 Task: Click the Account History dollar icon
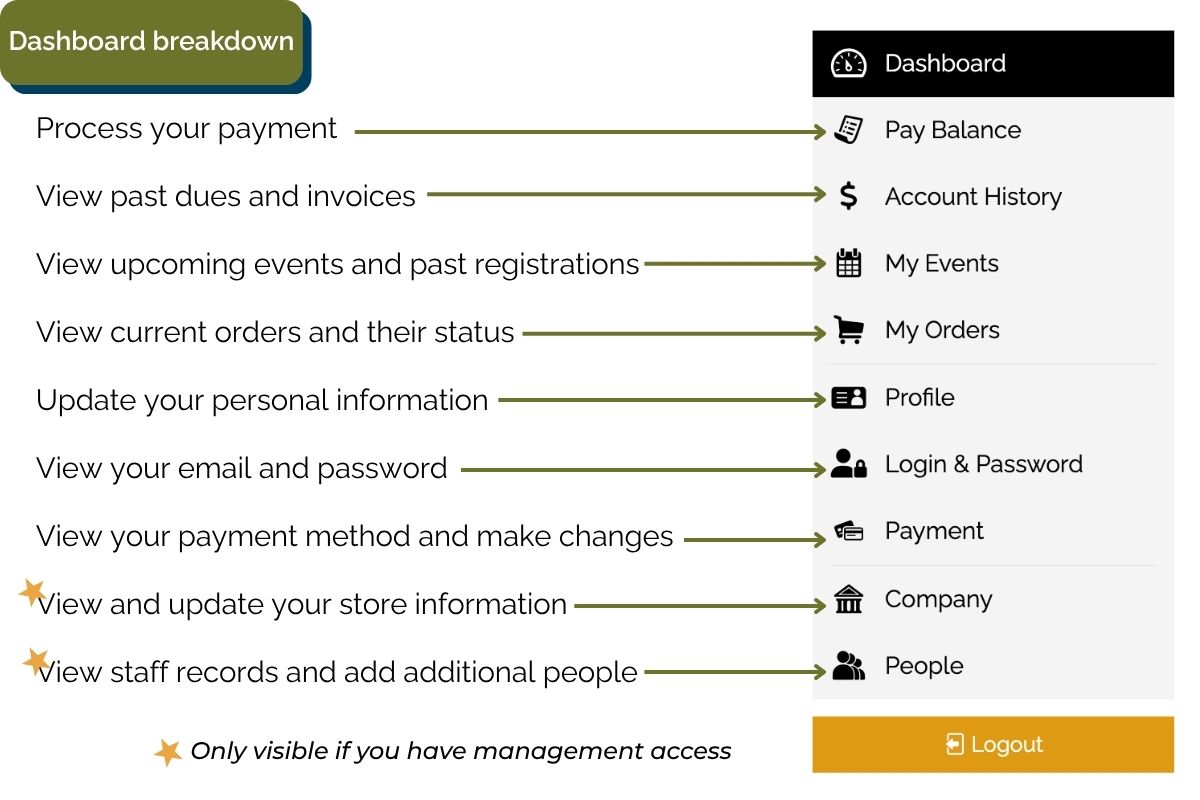[848, 197]
